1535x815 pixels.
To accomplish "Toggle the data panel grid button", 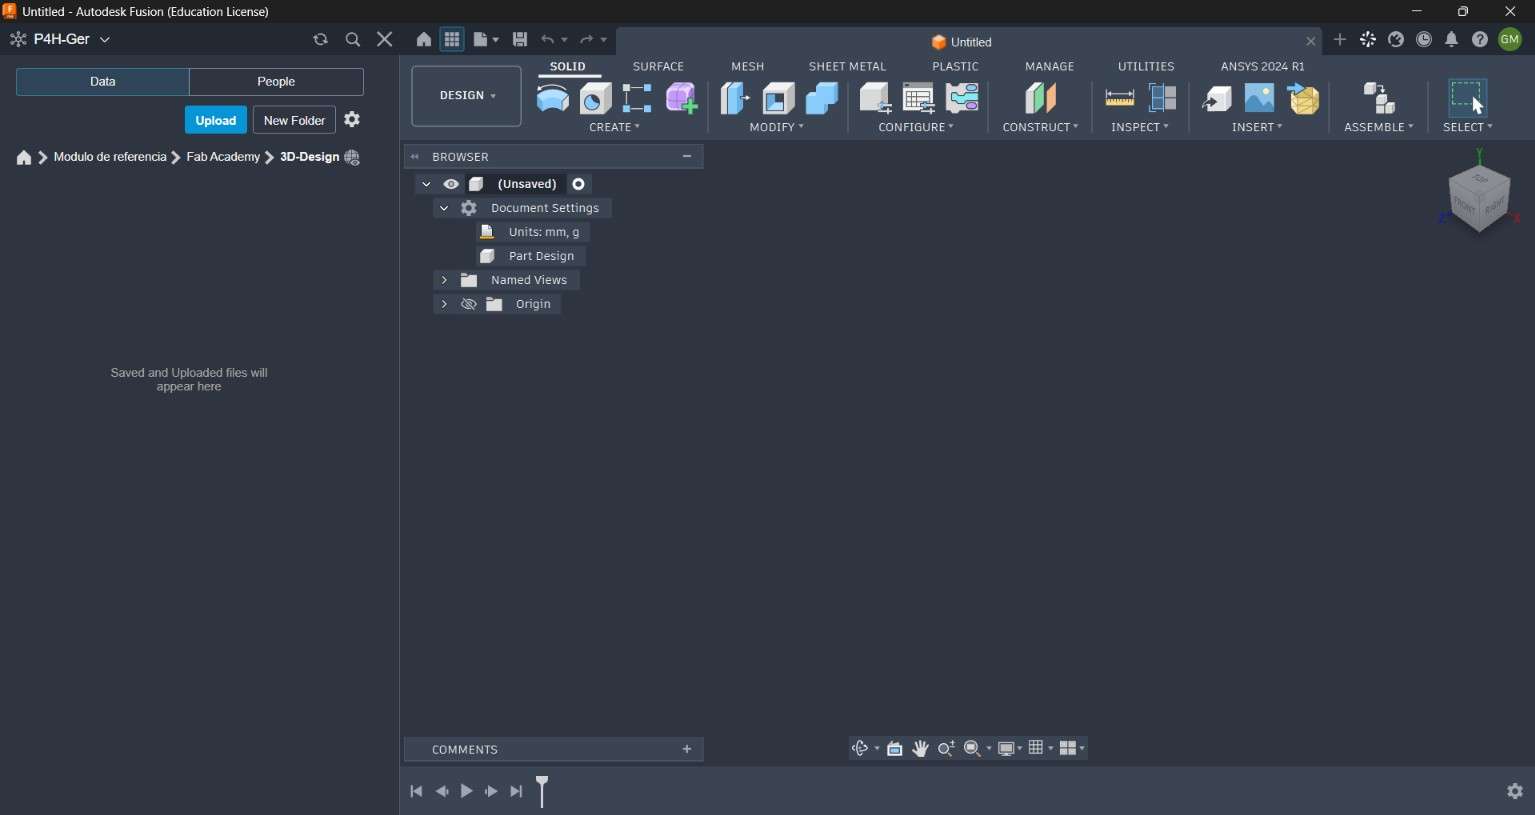I will click(452, 40).
